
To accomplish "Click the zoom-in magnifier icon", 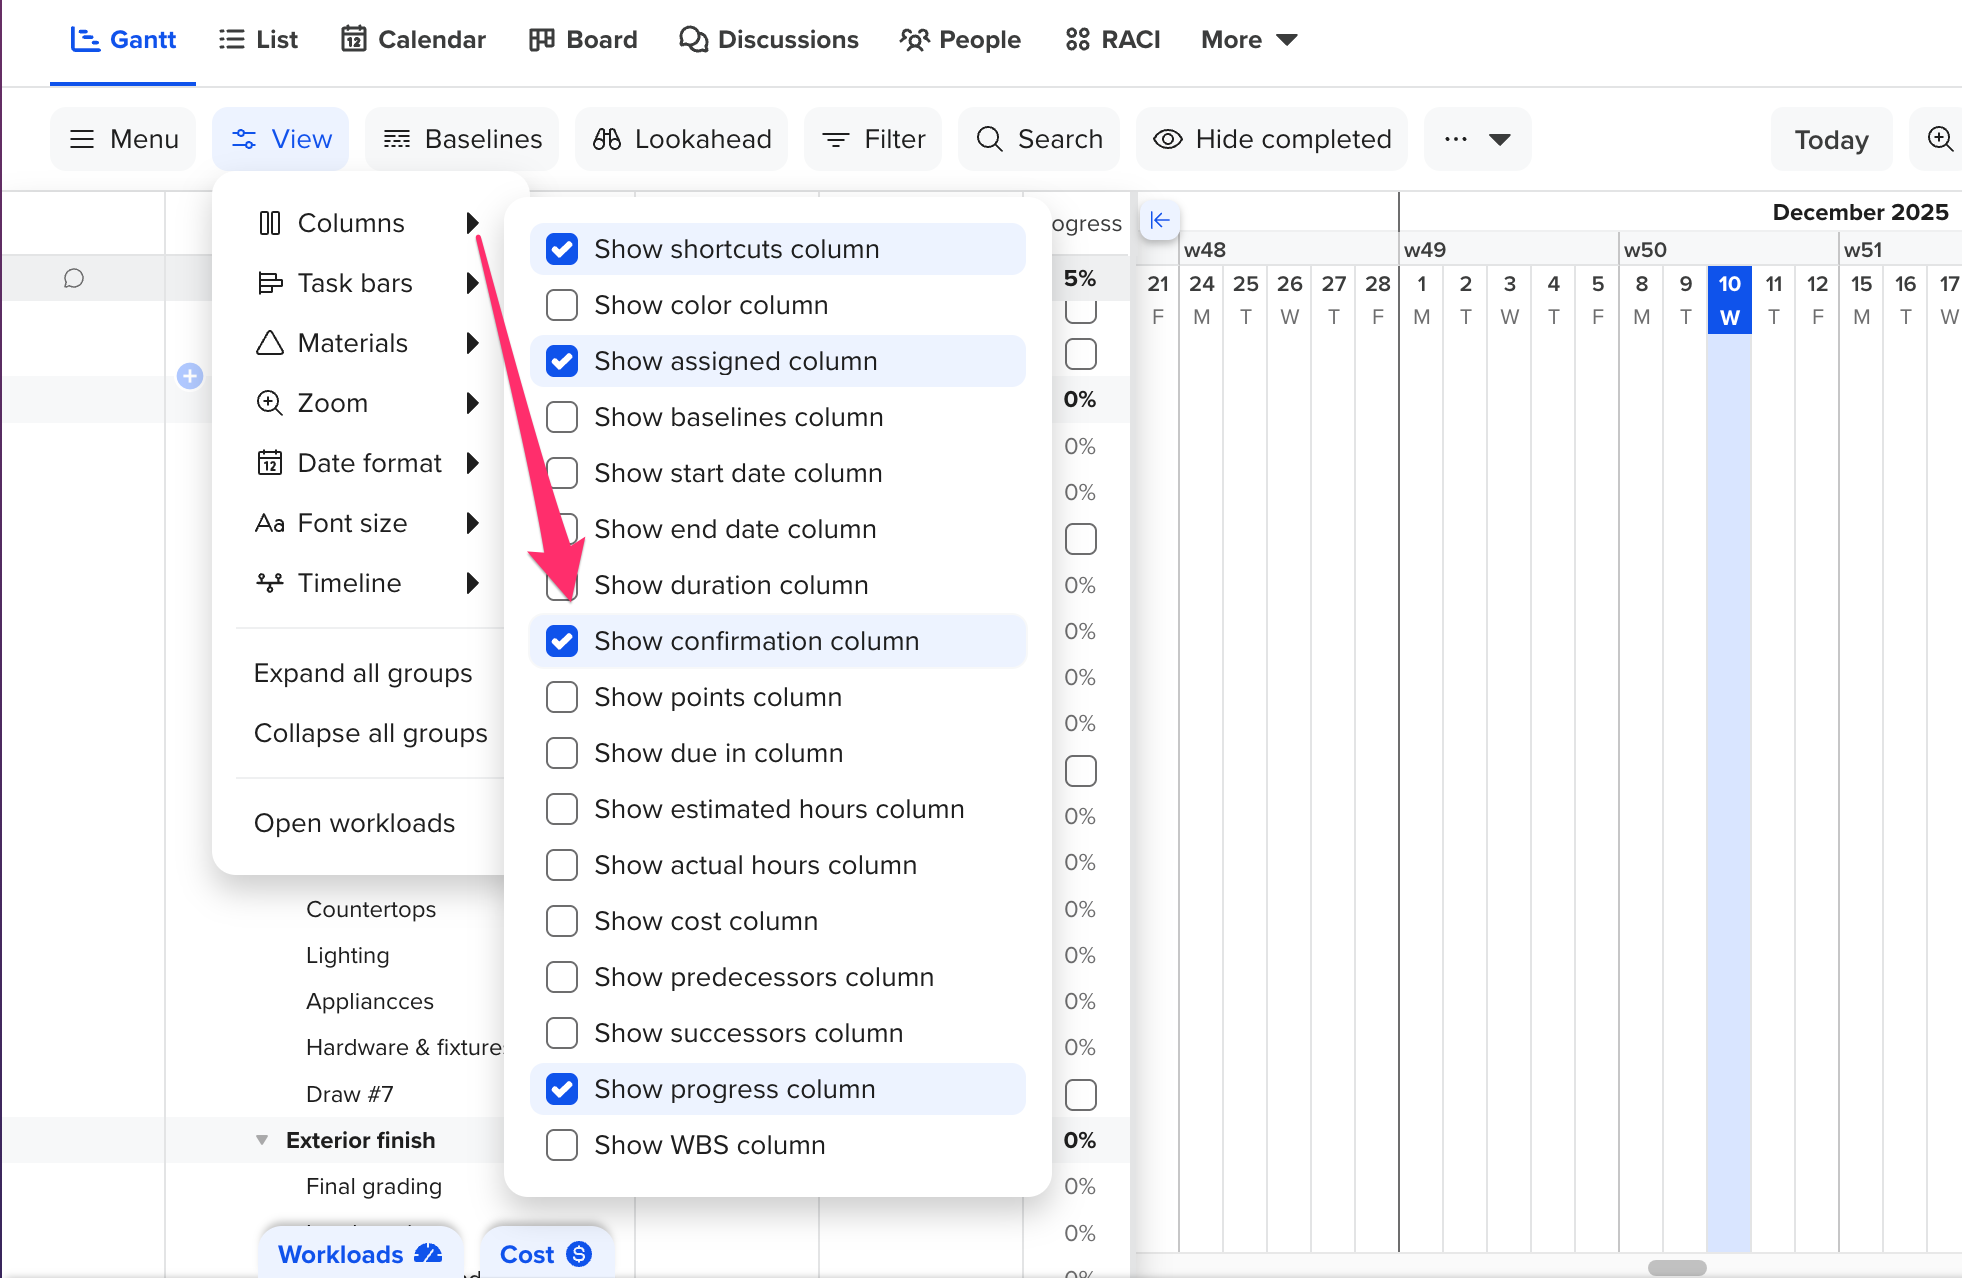I will click(x=1939, y=139).
